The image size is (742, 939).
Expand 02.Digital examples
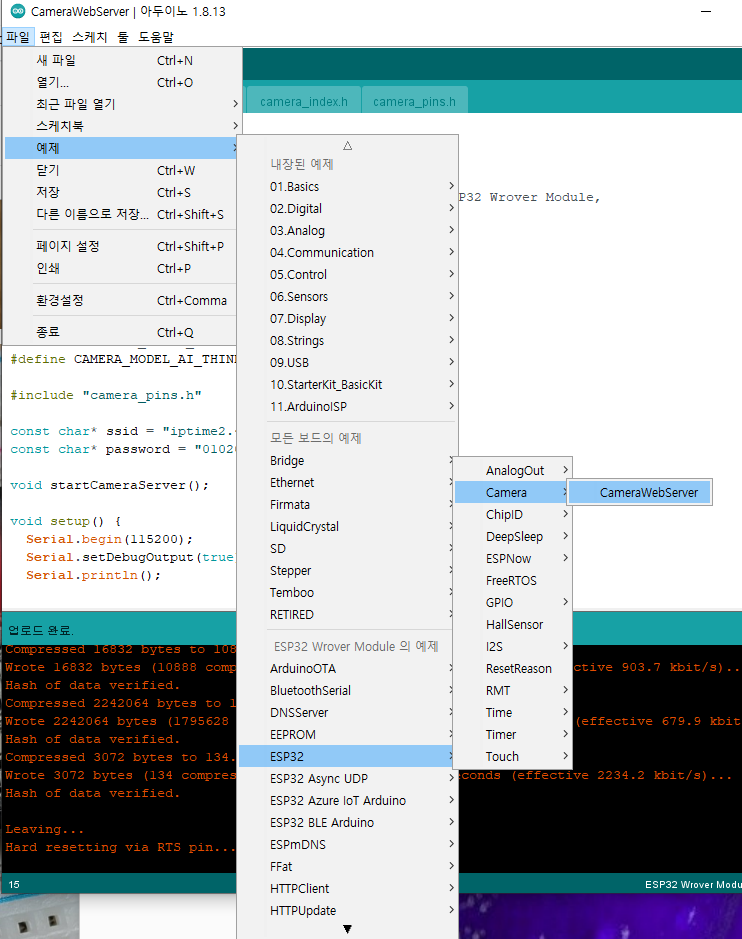coord(347,208)
